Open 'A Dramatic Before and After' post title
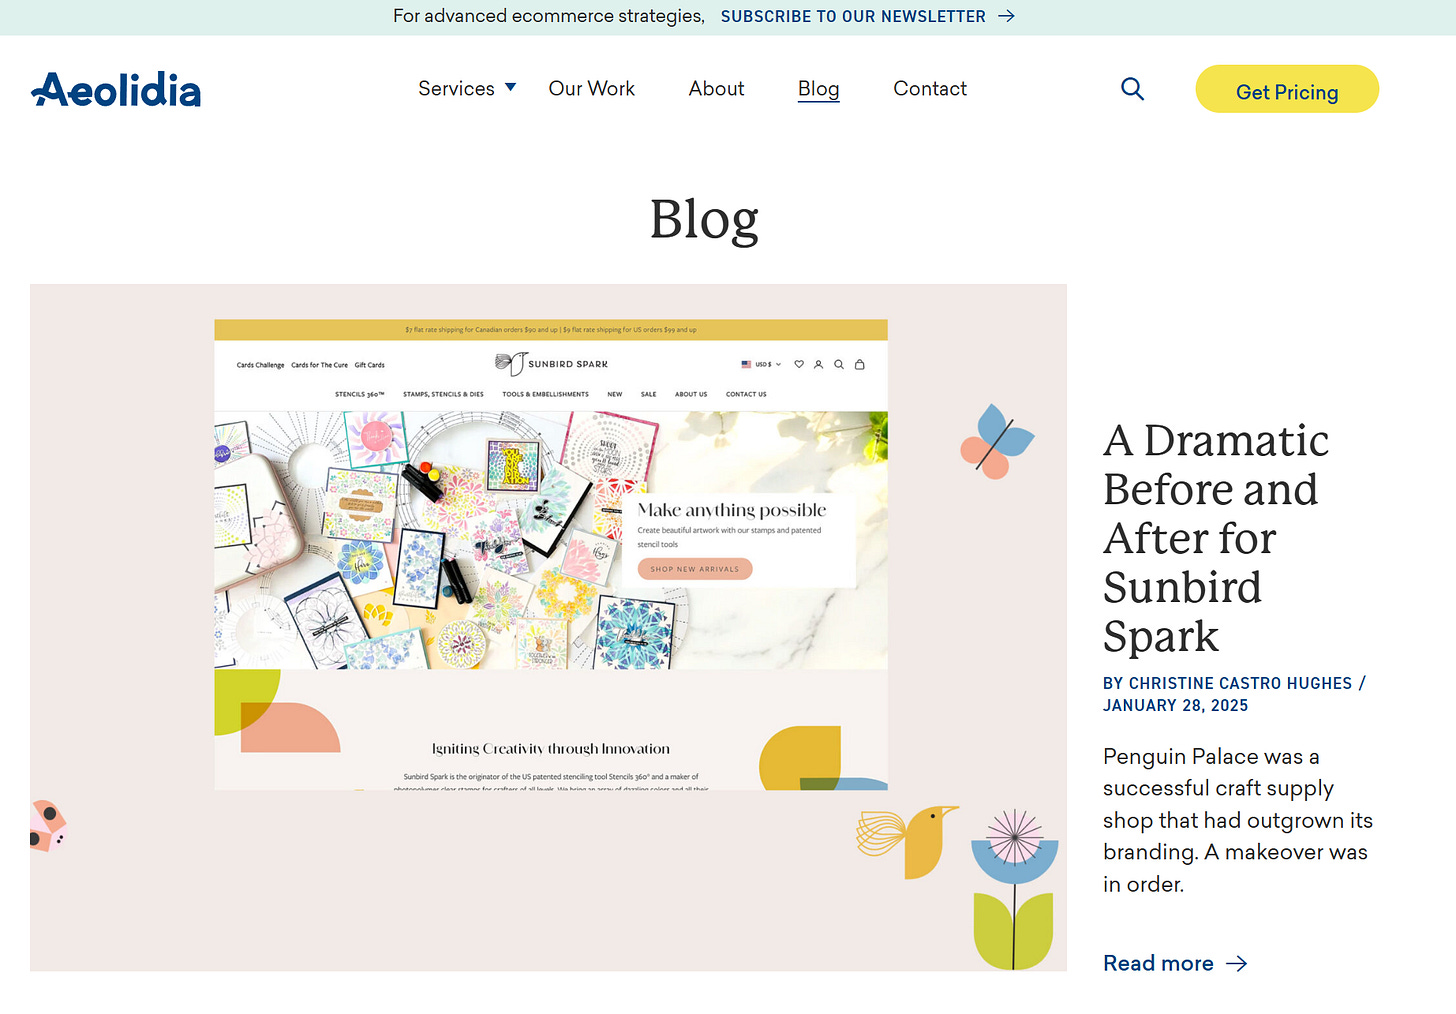Screen dimensions: 1456x1014 click(x=1216, y=538)
